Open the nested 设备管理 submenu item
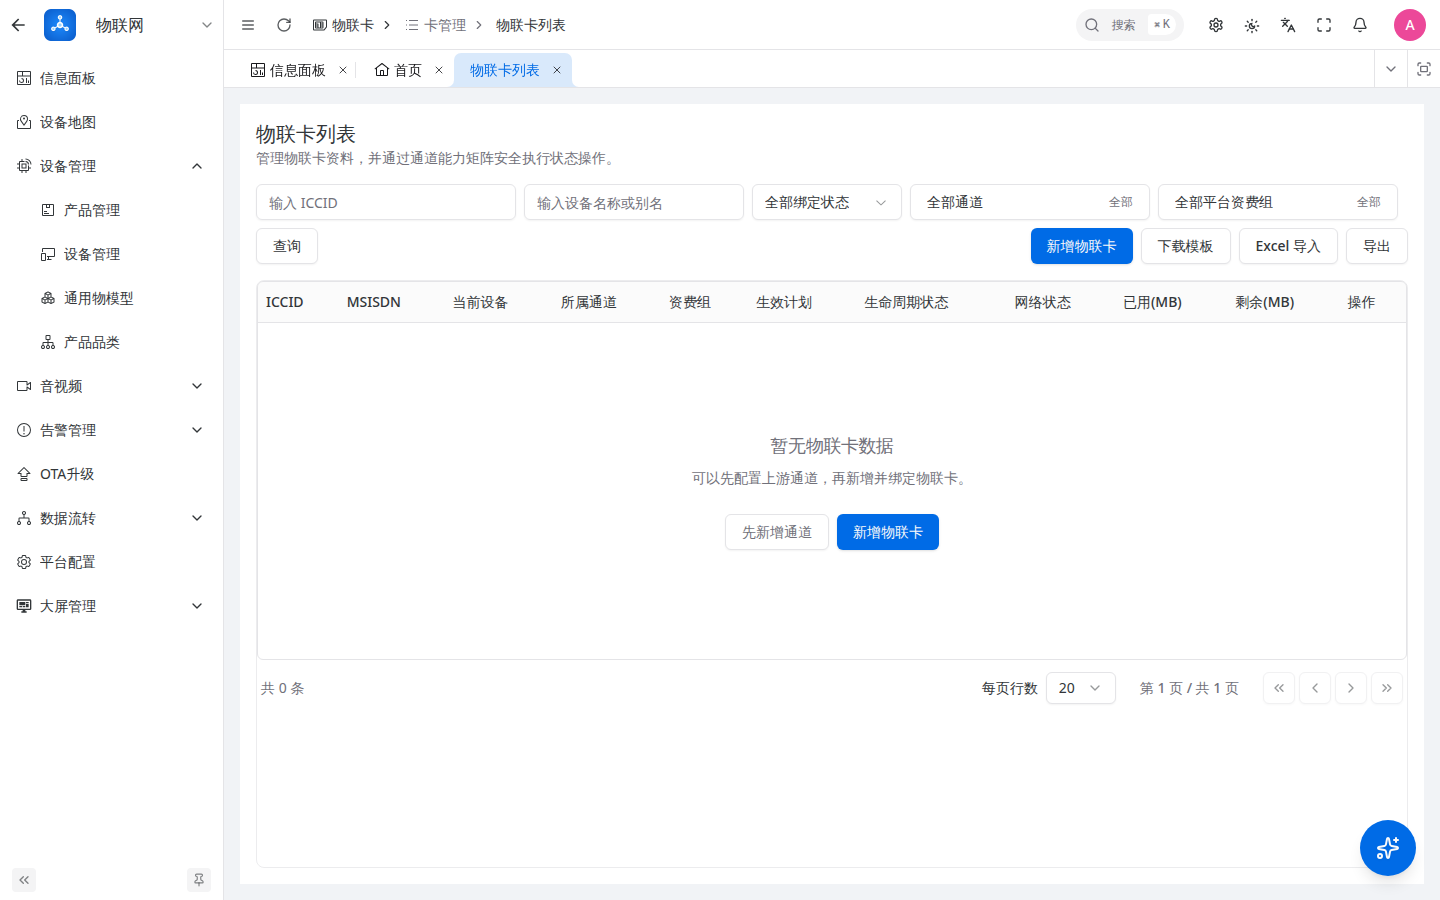 click(112, 254)
